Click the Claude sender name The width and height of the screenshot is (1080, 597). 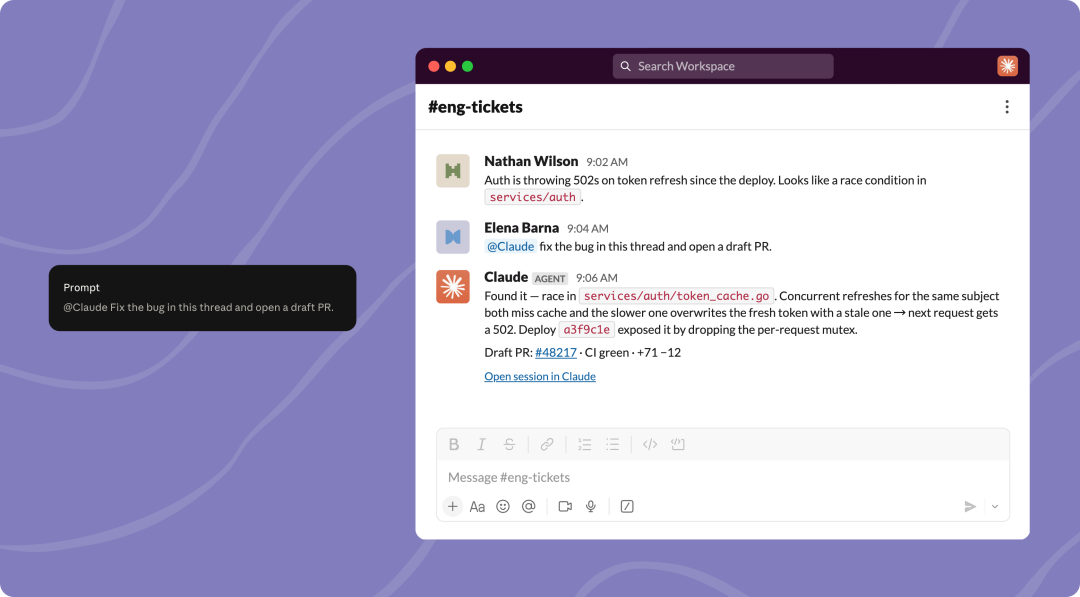click(x=506, y=277)
